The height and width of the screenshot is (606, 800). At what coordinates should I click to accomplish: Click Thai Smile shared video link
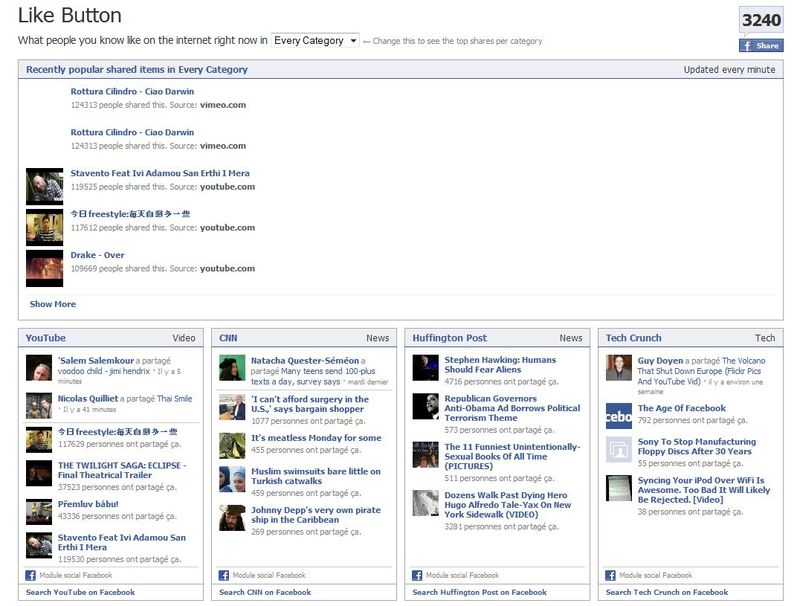pyautogui.click(x=175, y=398)
